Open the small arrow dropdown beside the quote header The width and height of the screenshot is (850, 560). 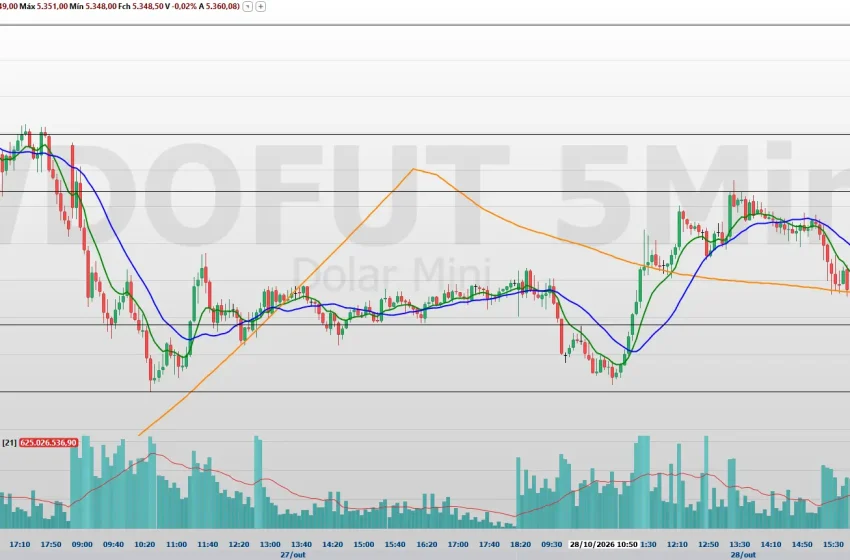tap(248, 7)
